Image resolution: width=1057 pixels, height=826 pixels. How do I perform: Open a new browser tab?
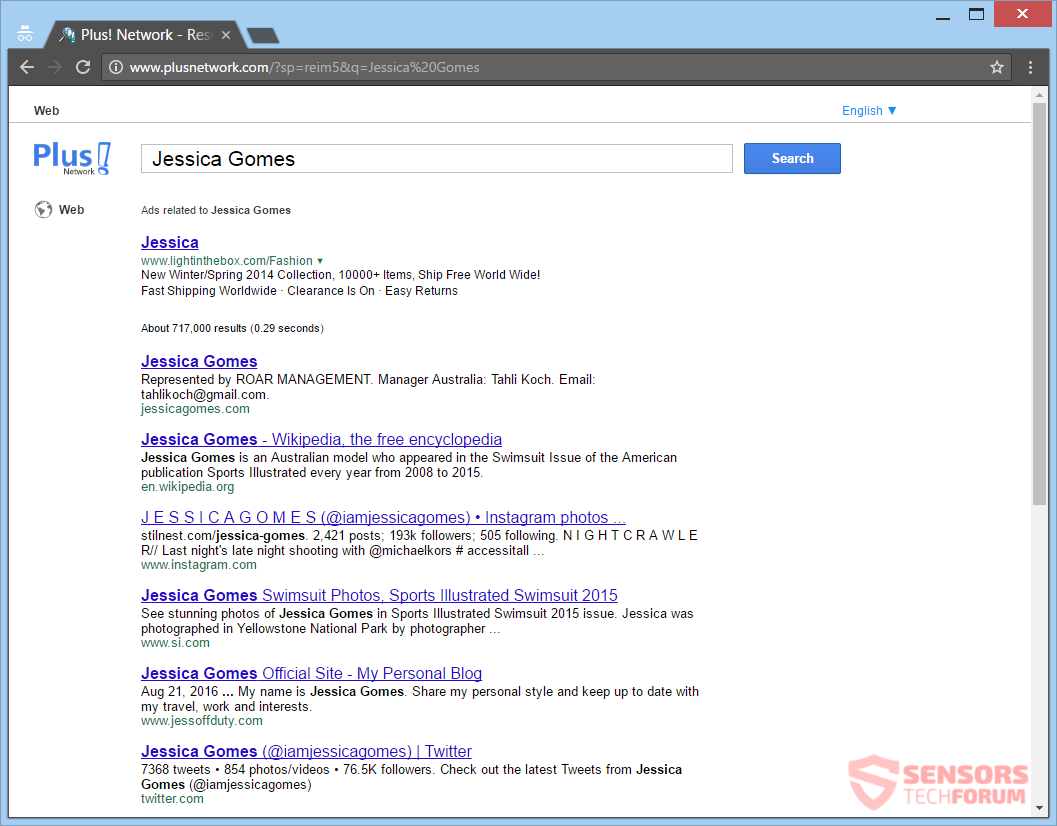point(263,36)
